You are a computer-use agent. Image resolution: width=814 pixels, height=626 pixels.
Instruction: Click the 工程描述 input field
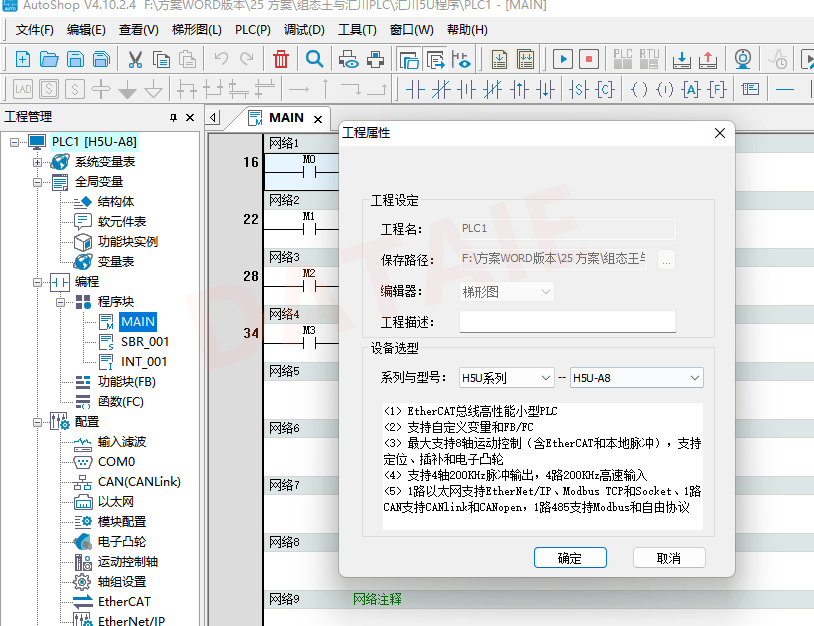pos(567,322)
